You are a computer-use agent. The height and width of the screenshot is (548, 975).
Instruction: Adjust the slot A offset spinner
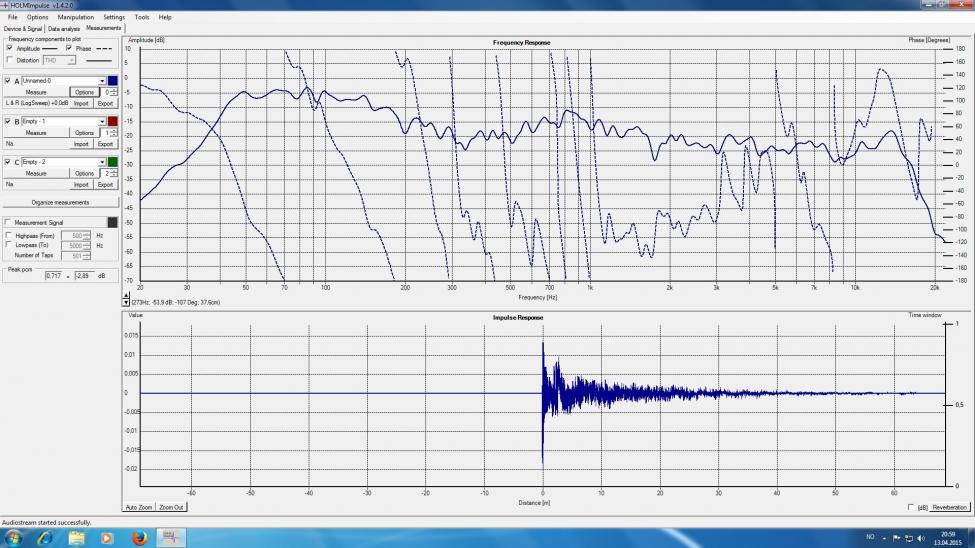click(113, 92)
